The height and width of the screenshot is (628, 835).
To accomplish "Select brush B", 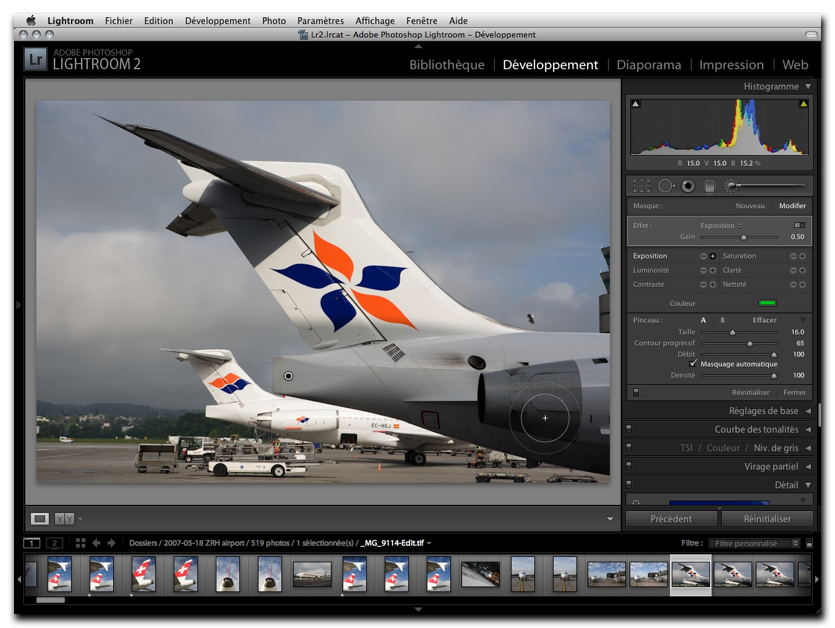I will pyautogui.click(x=722, y=320).
